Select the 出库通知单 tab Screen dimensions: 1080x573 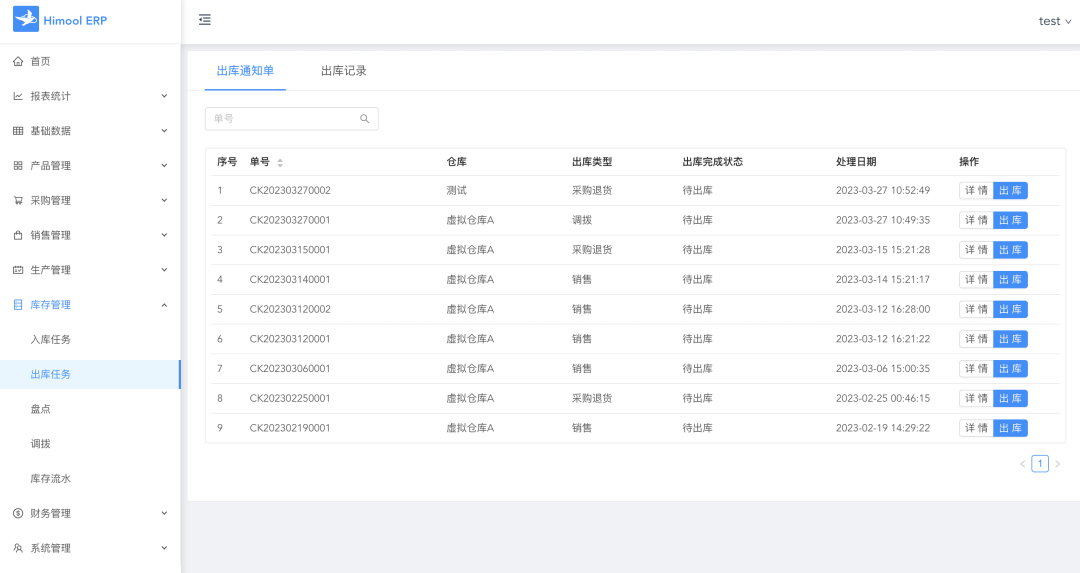245,71
